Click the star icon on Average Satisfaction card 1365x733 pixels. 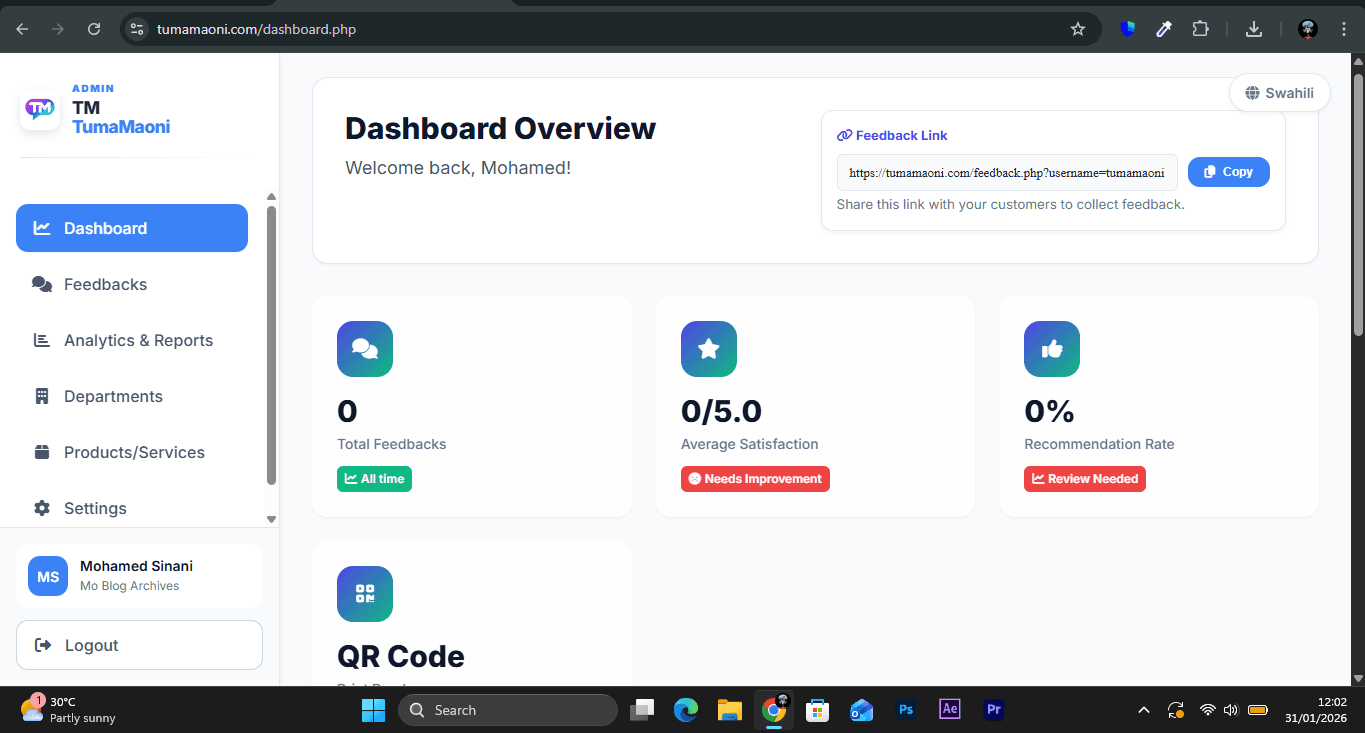(x=708, y=349)
